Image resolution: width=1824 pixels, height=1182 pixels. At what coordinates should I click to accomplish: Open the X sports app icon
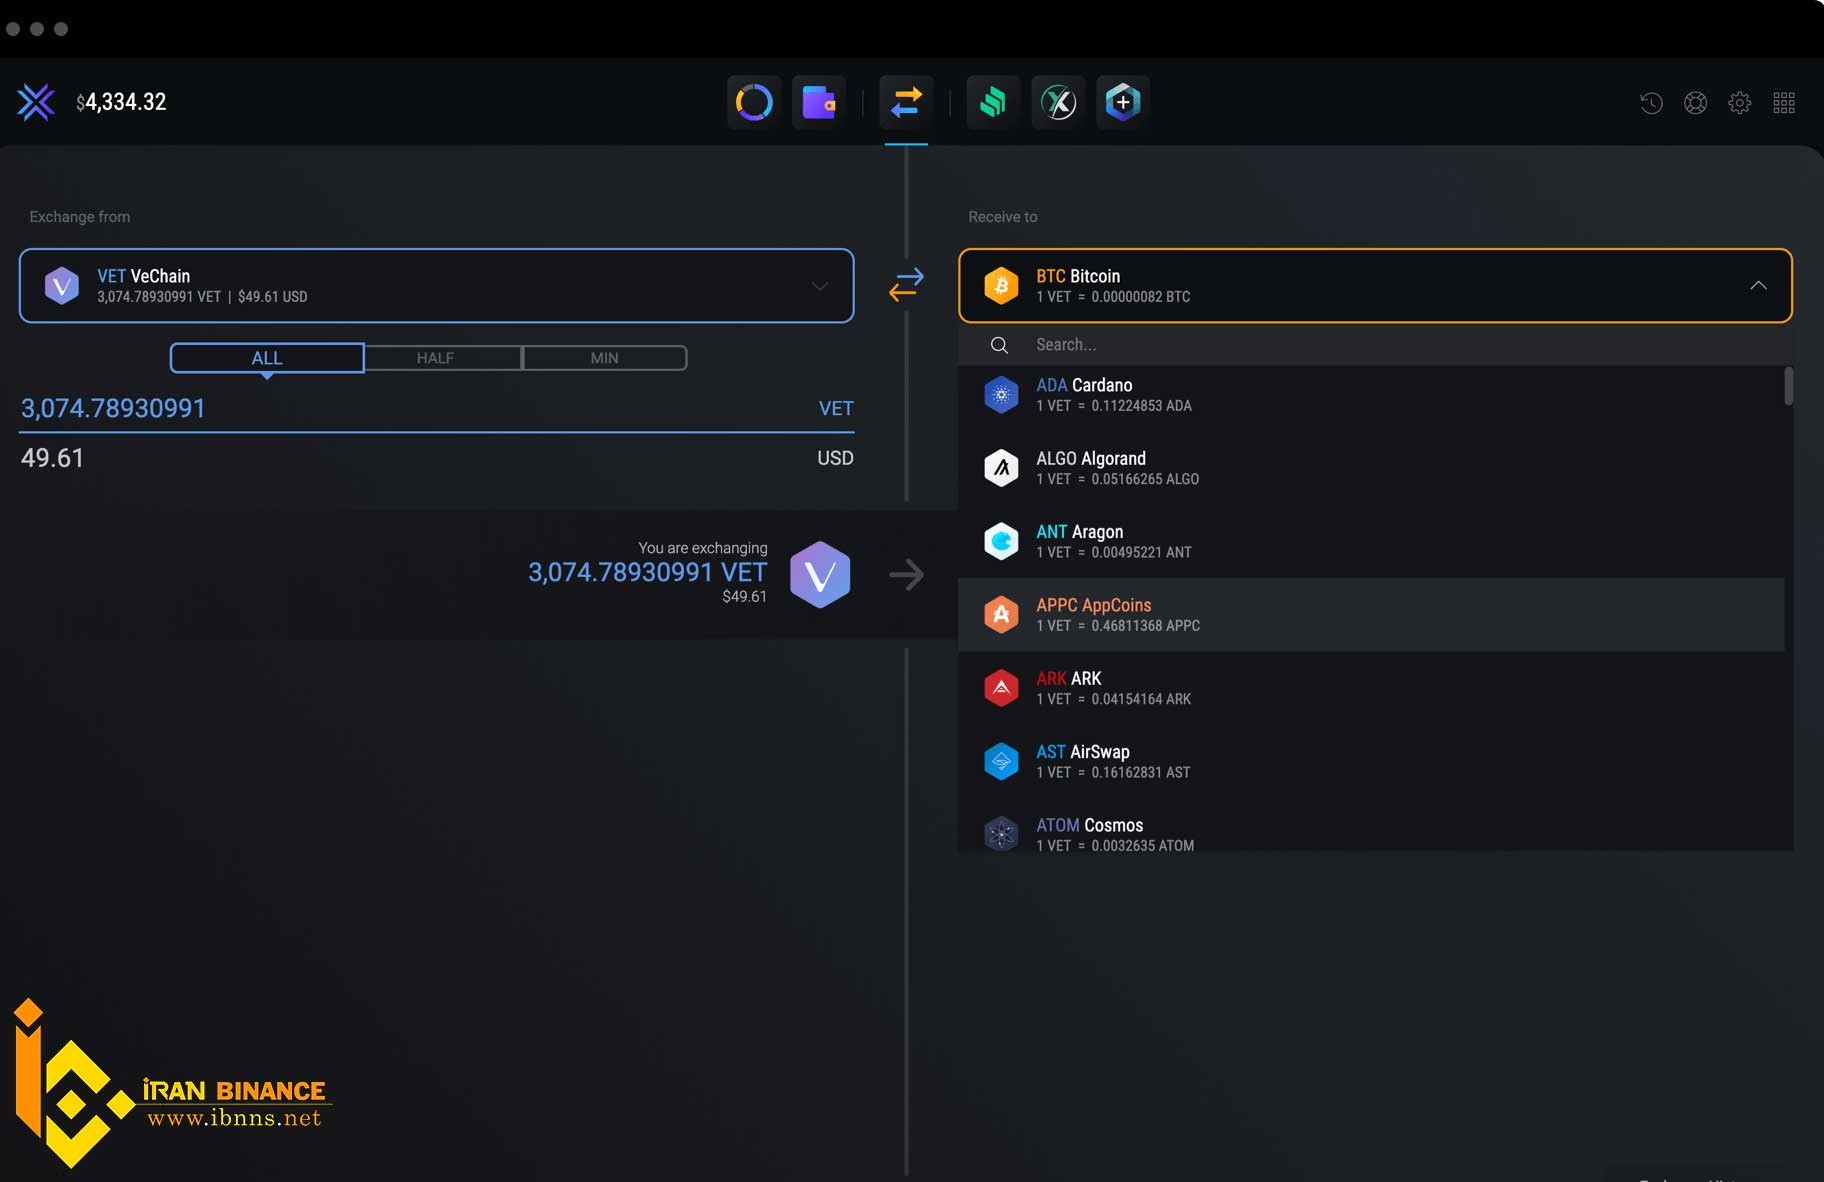1058,102
